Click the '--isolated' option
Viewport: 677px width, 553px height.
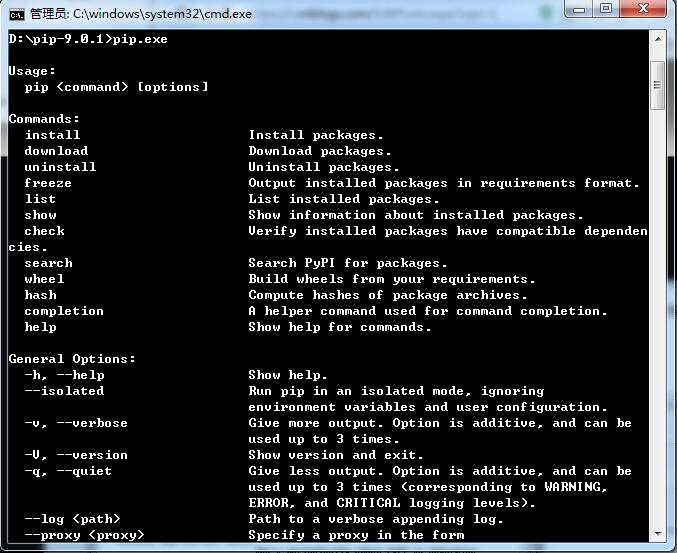coord(64,391)
